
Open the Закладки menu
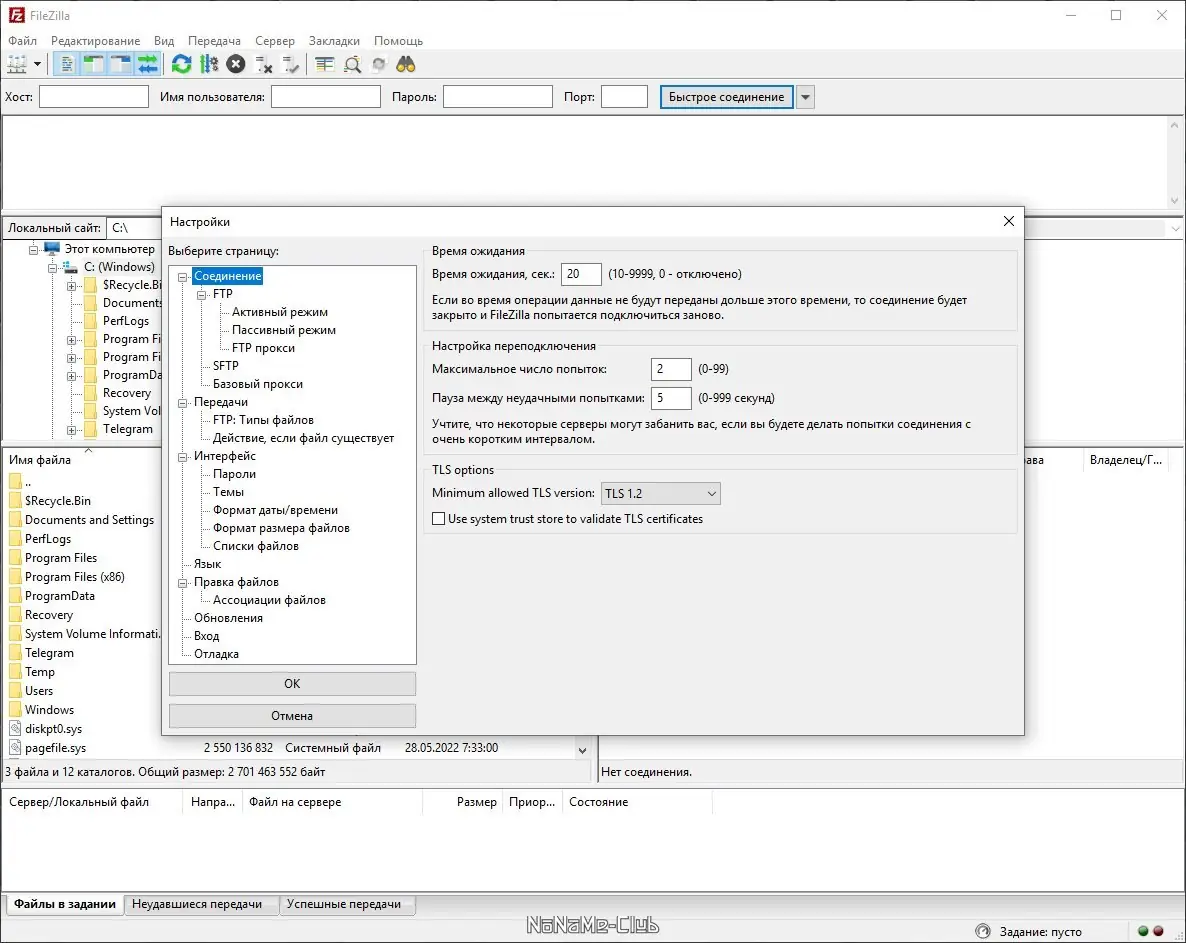[334, 41]
